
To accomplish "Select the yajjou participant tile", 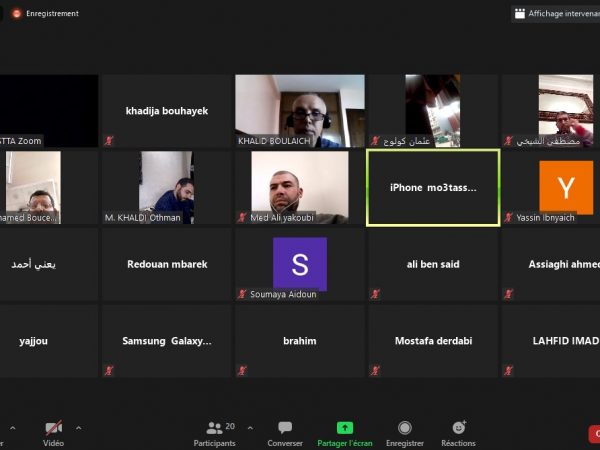I will click(x=49, y=341).
